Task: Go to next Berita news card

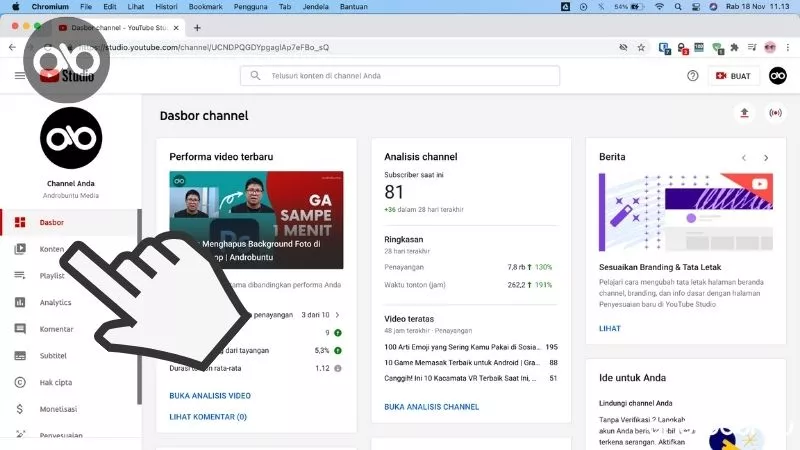Action: (x=766, y=158)
